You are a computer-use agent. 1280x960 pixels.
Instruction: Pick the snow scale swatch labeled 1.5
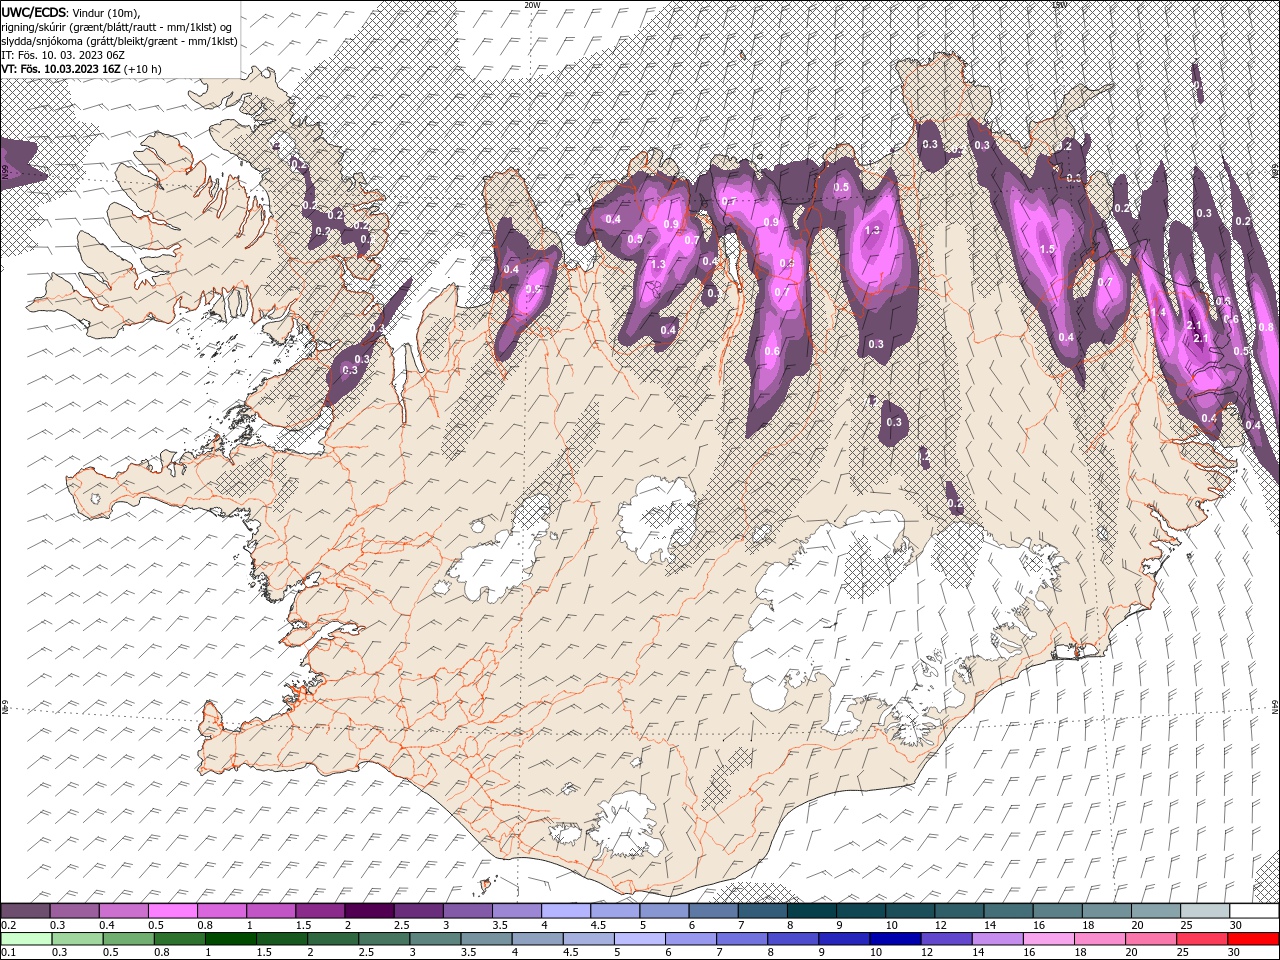(x=320, y=911)
